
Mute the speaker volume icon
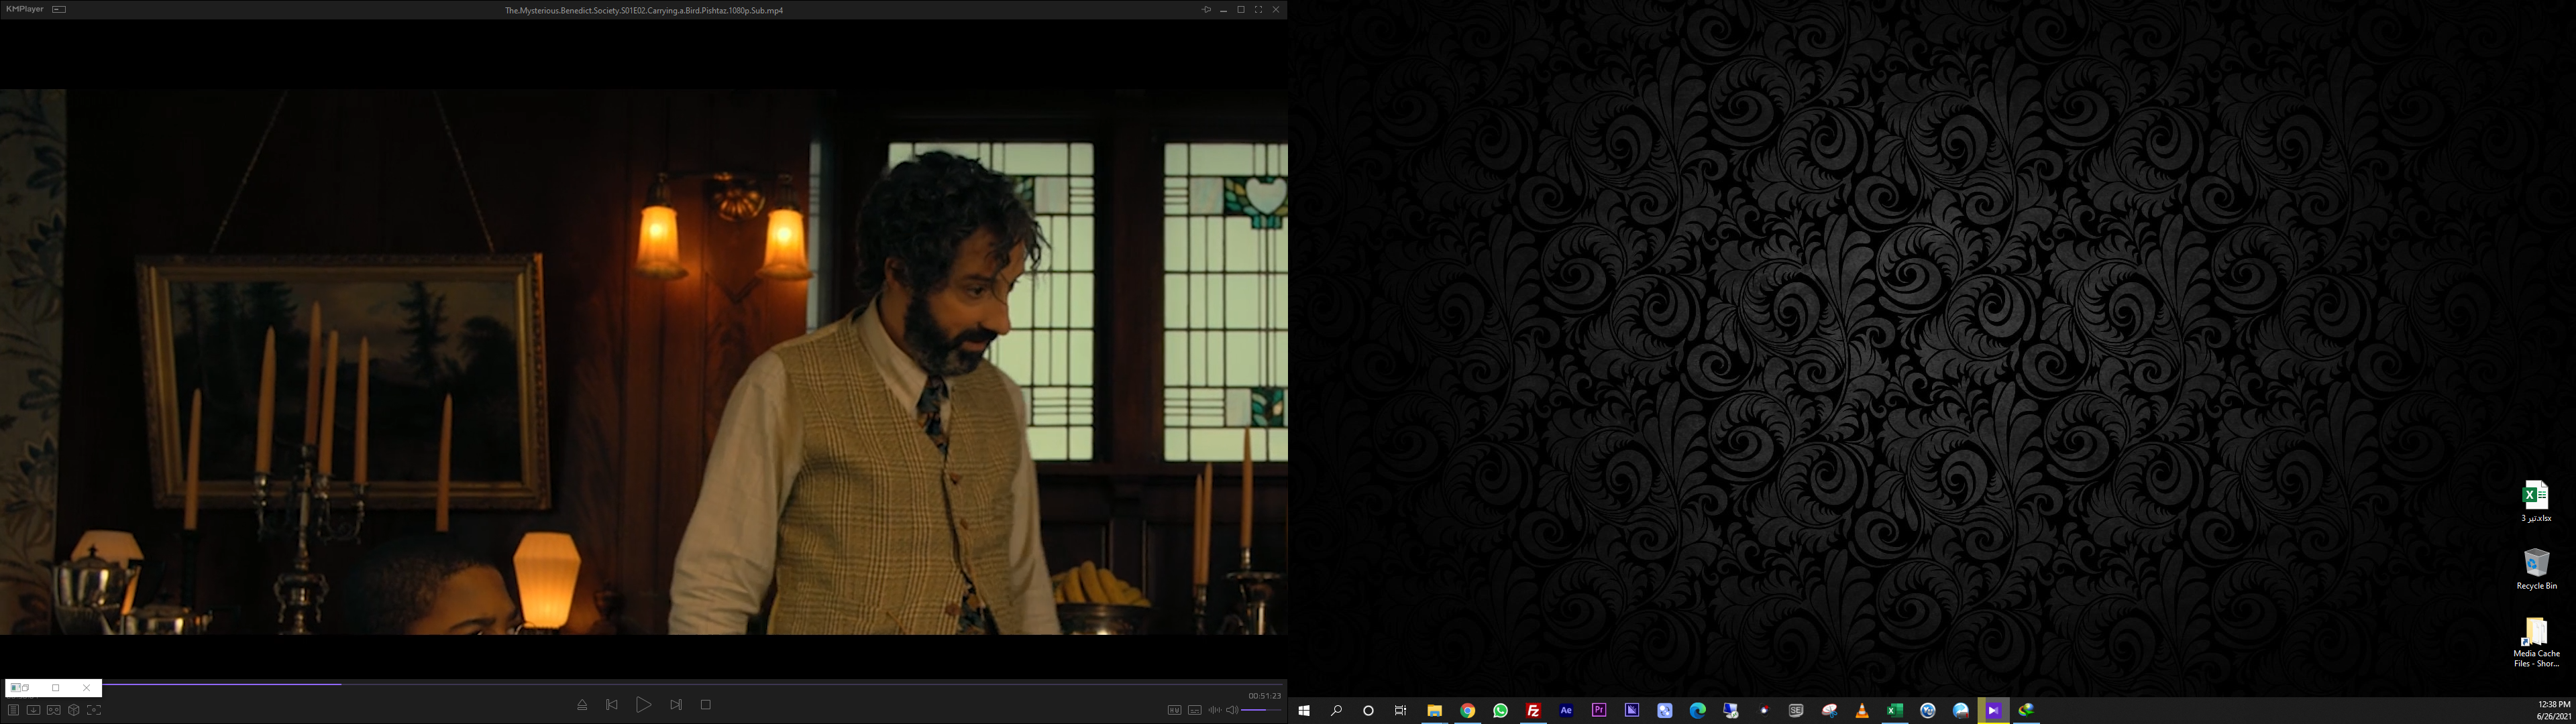pyautogui.click(x=1232, y=710)
